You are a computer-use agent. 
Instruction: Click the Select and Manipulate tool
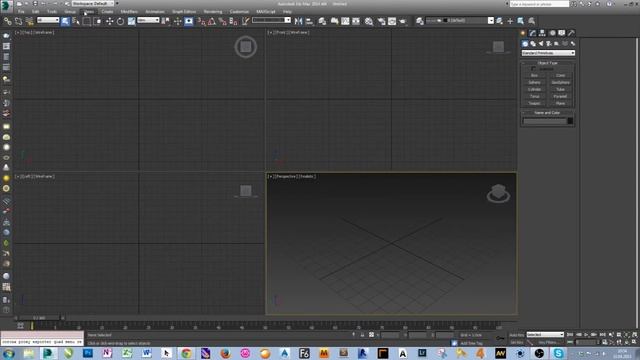pos(178,21)
